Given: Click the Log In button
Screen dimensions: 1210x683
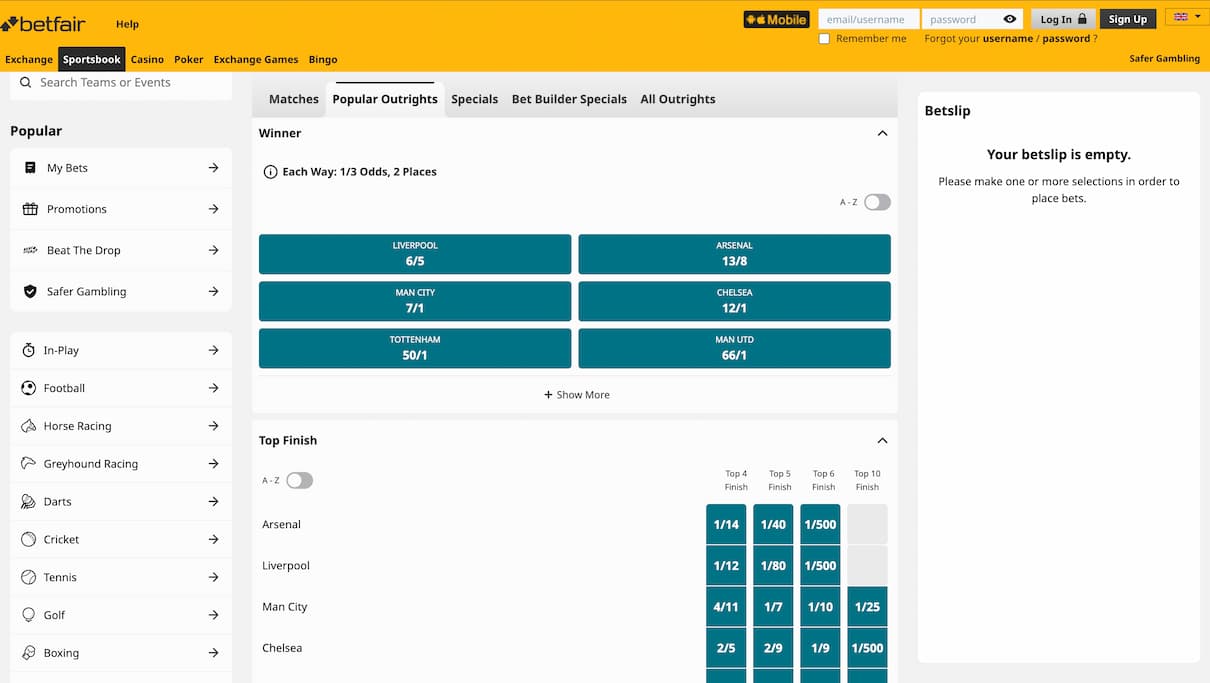Looking at the screenshot, I should 1063,19.
